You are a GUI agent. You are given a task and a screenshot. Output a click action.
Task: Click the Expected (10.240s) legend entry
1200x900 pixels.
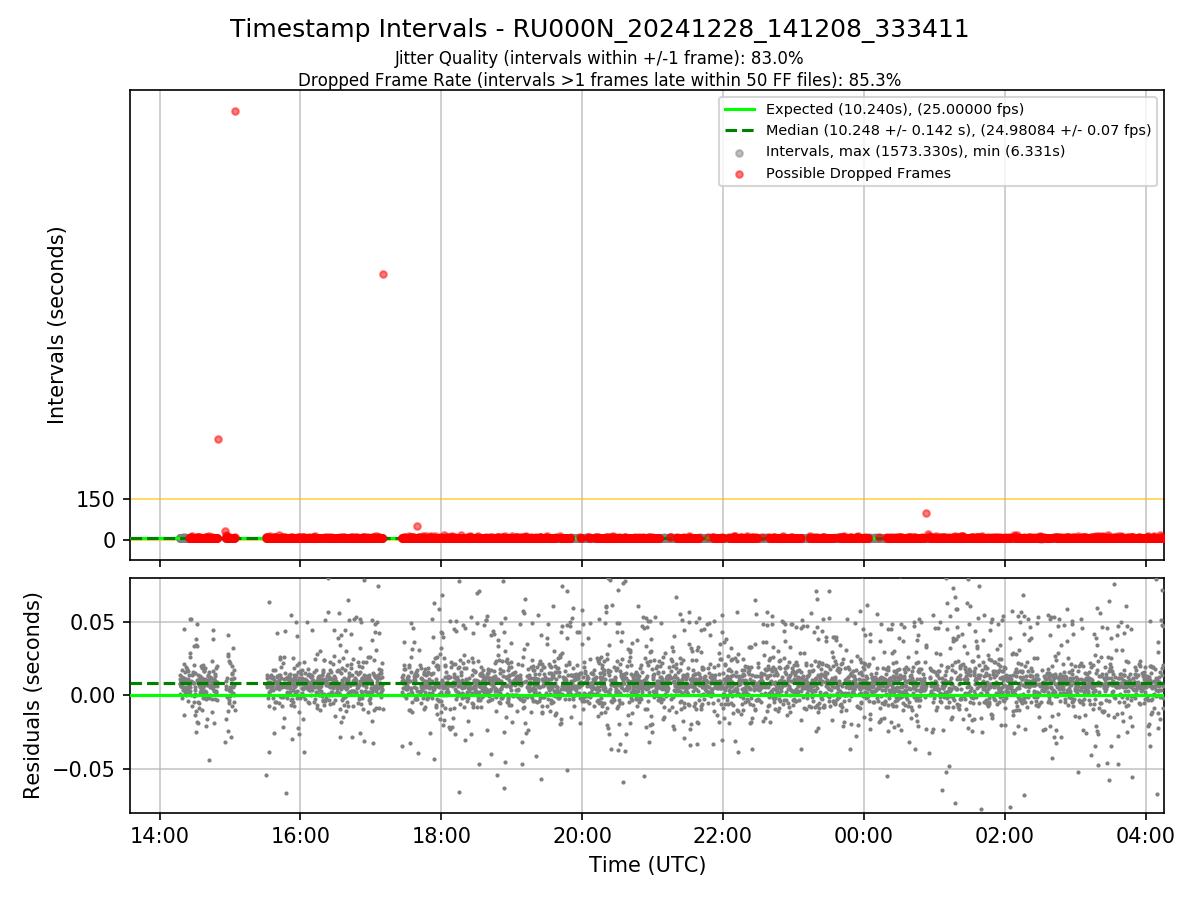point(895,109)
